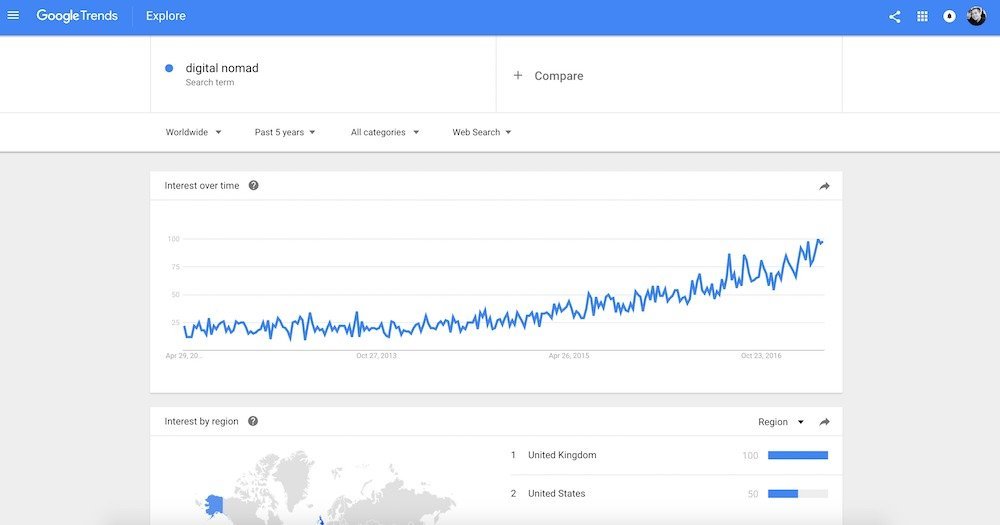Click the plus icon to compare
Screen dimensions: 1000x525
518,75
